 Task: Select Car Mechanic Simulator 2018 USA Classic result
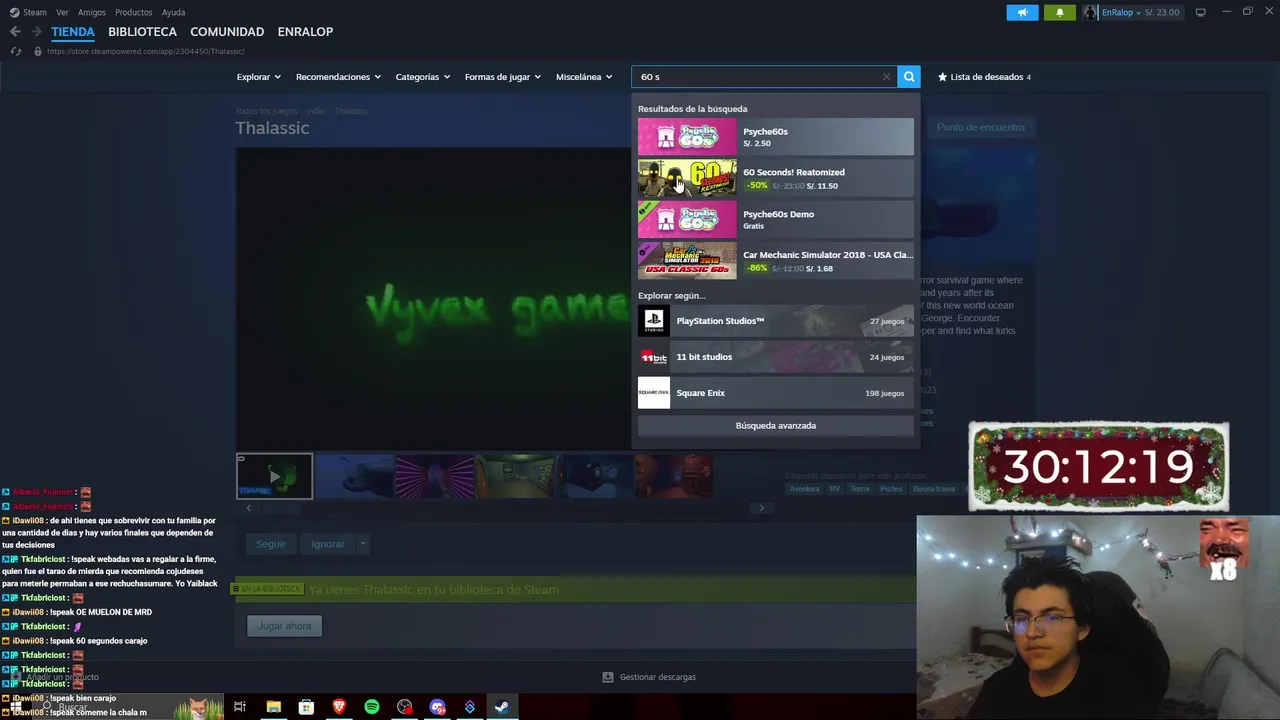[775, 260]
